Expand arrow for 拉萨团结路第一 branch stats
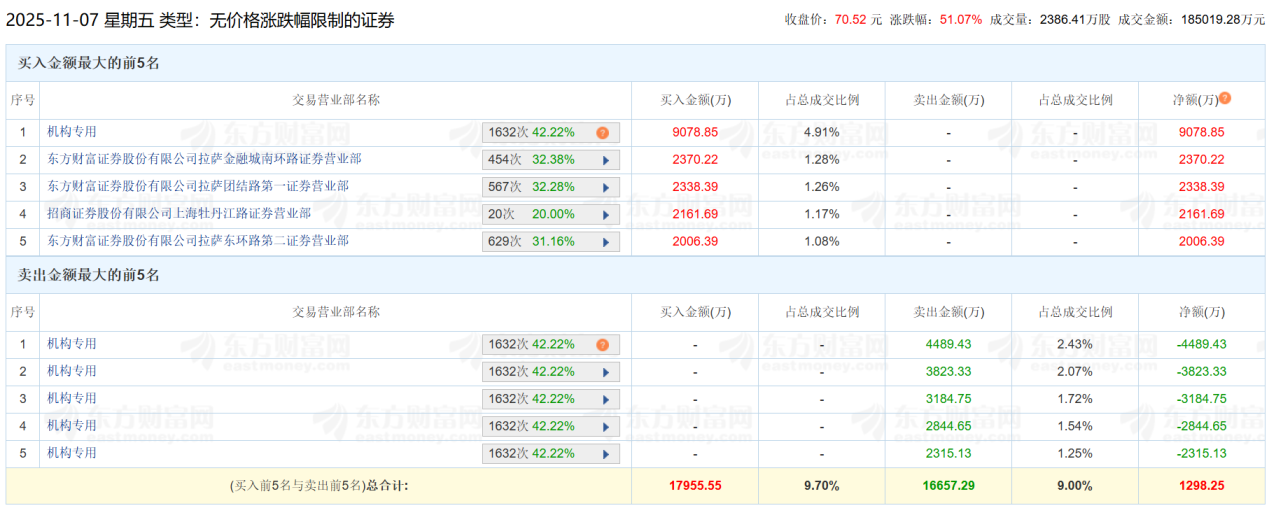 tap(605, 187)
